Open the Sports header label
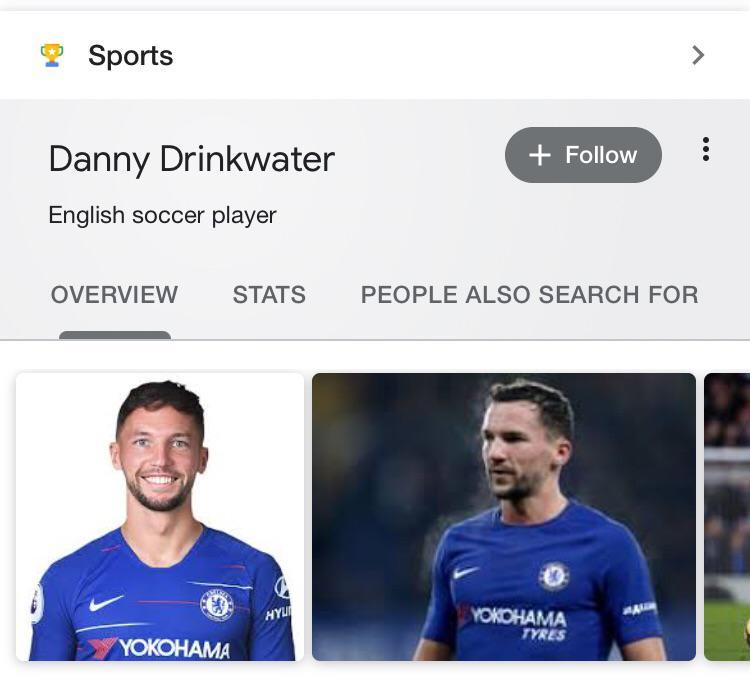The image size is (750, 684). click(130, 56)
